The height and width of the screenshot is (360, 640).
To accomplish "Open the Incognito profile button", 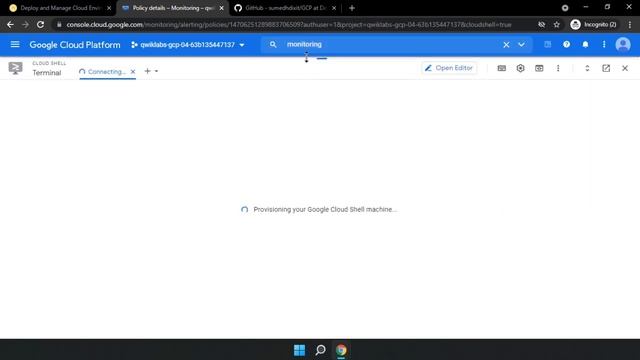I will point(593,24).
